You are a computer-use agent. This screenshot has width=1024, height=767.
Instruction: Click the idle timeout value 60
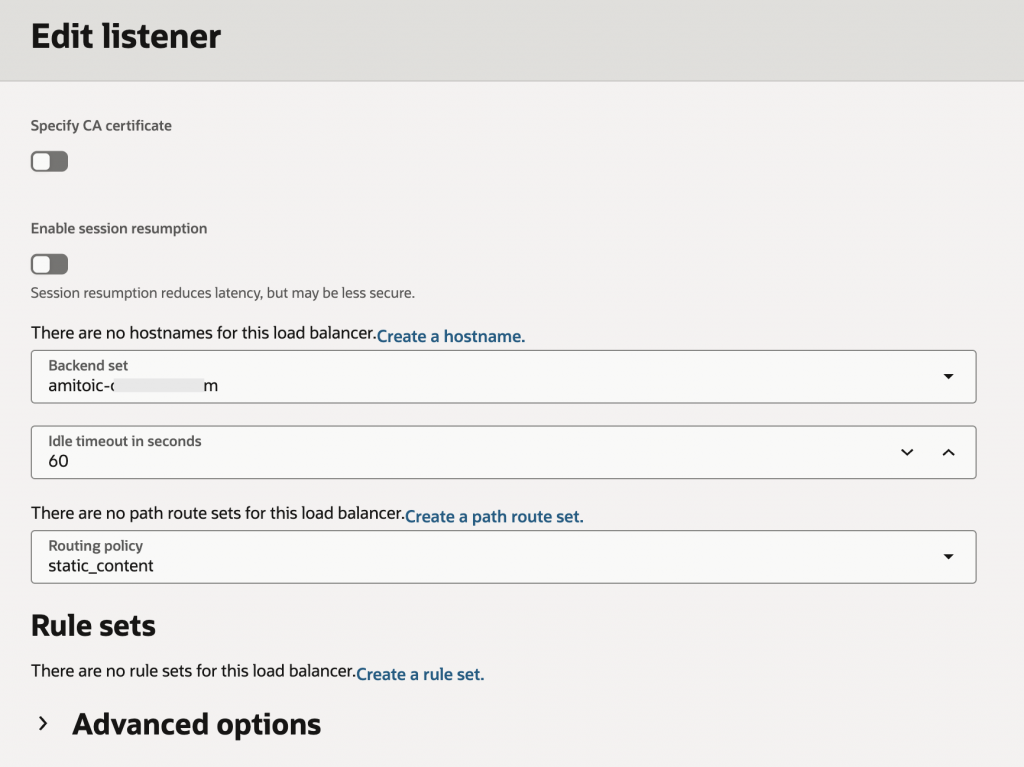(x=58, y=461)
